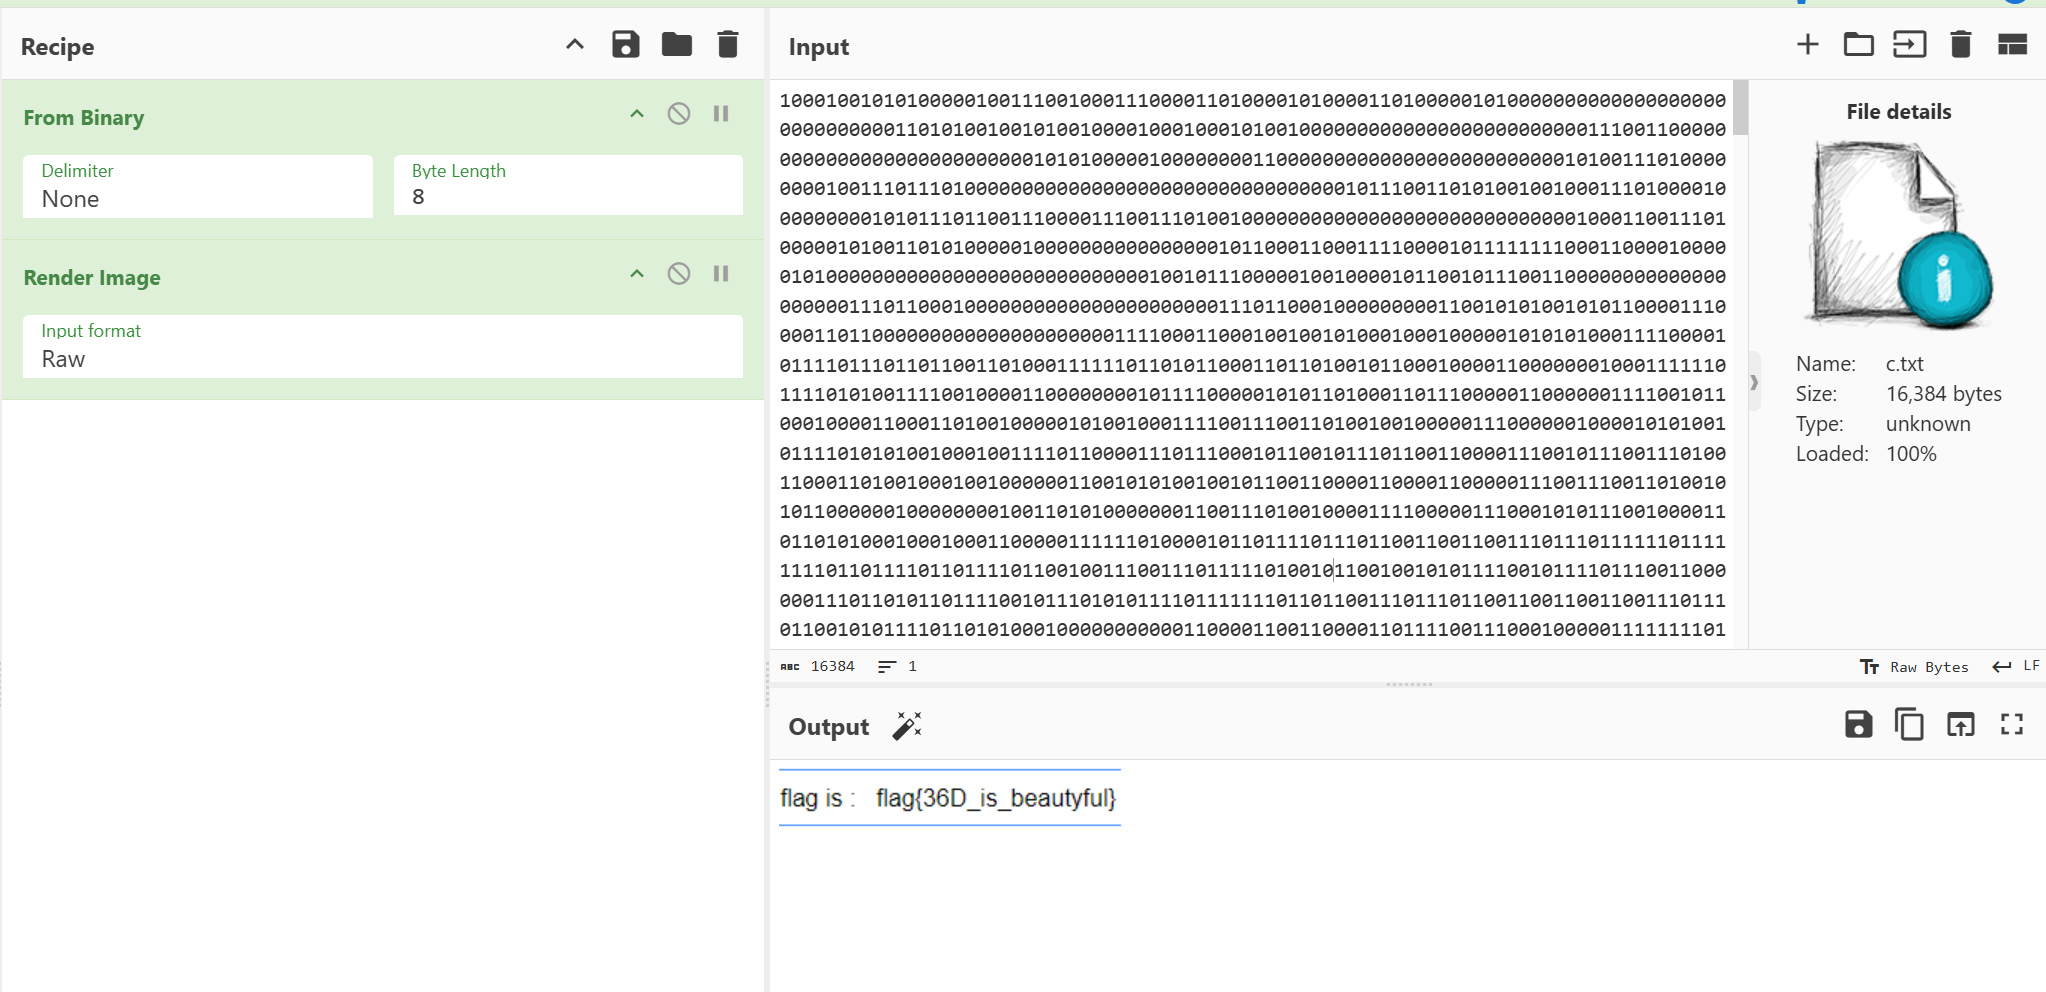2046x992 pixels.
Task: Open the Input format dropdown
Action: pyautogui.click(x=382, y=347)
